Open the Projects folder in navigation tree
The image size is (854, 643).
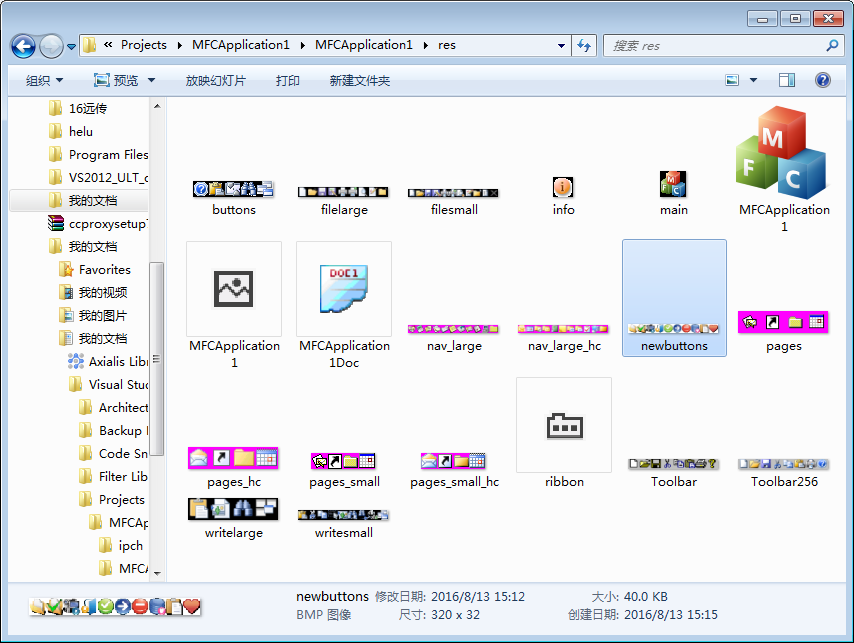point(121,499)
